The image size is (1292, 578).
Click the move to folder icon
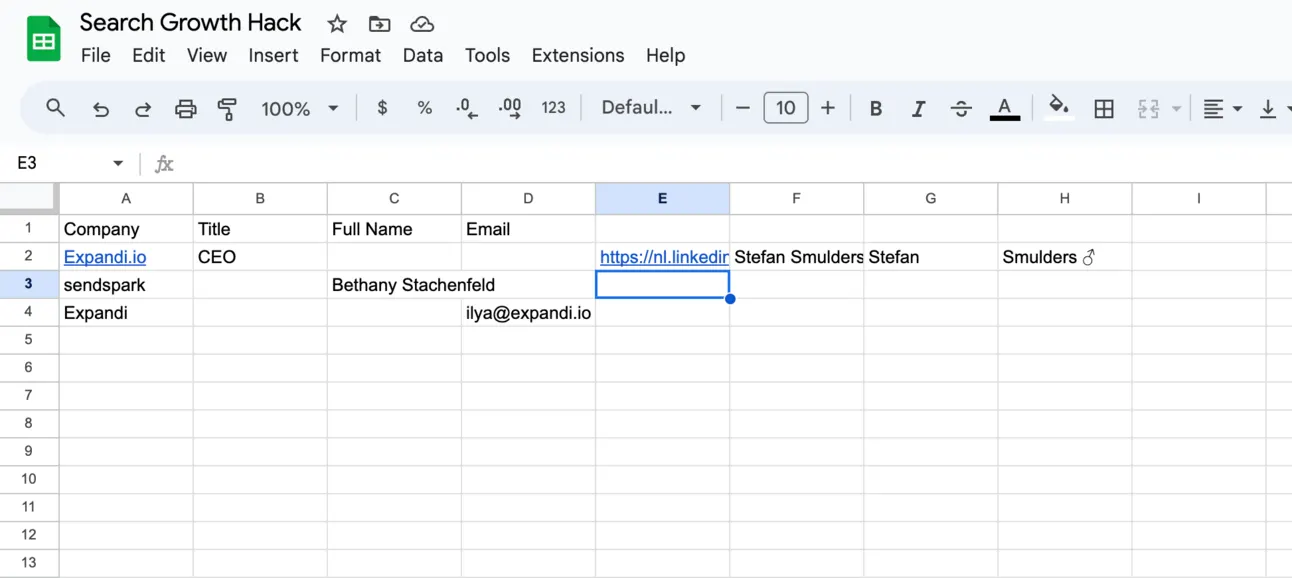379,24
